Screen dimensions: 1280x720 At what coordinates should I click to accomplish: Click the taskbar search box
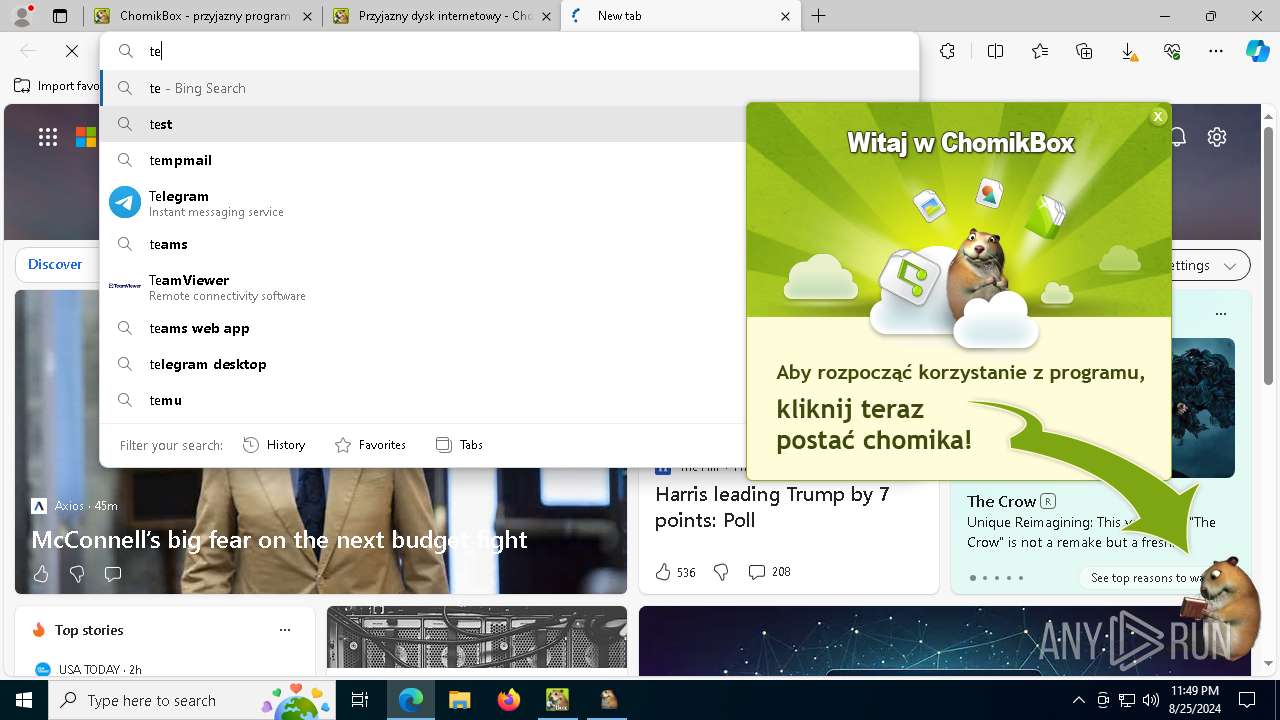click(x=192, y=700)
